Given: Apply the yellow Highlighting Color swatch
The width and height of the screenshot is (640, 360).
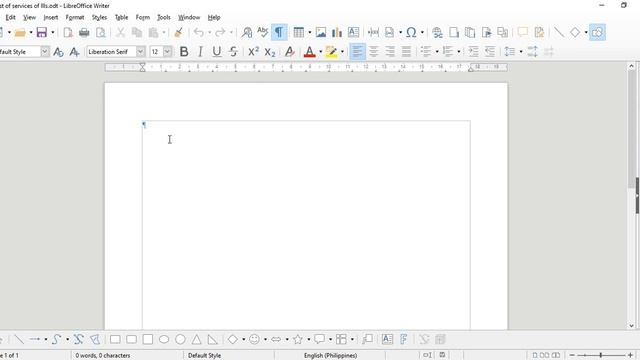Looking at the screenshot, I should pyautogui.click(x=331, y=52).
